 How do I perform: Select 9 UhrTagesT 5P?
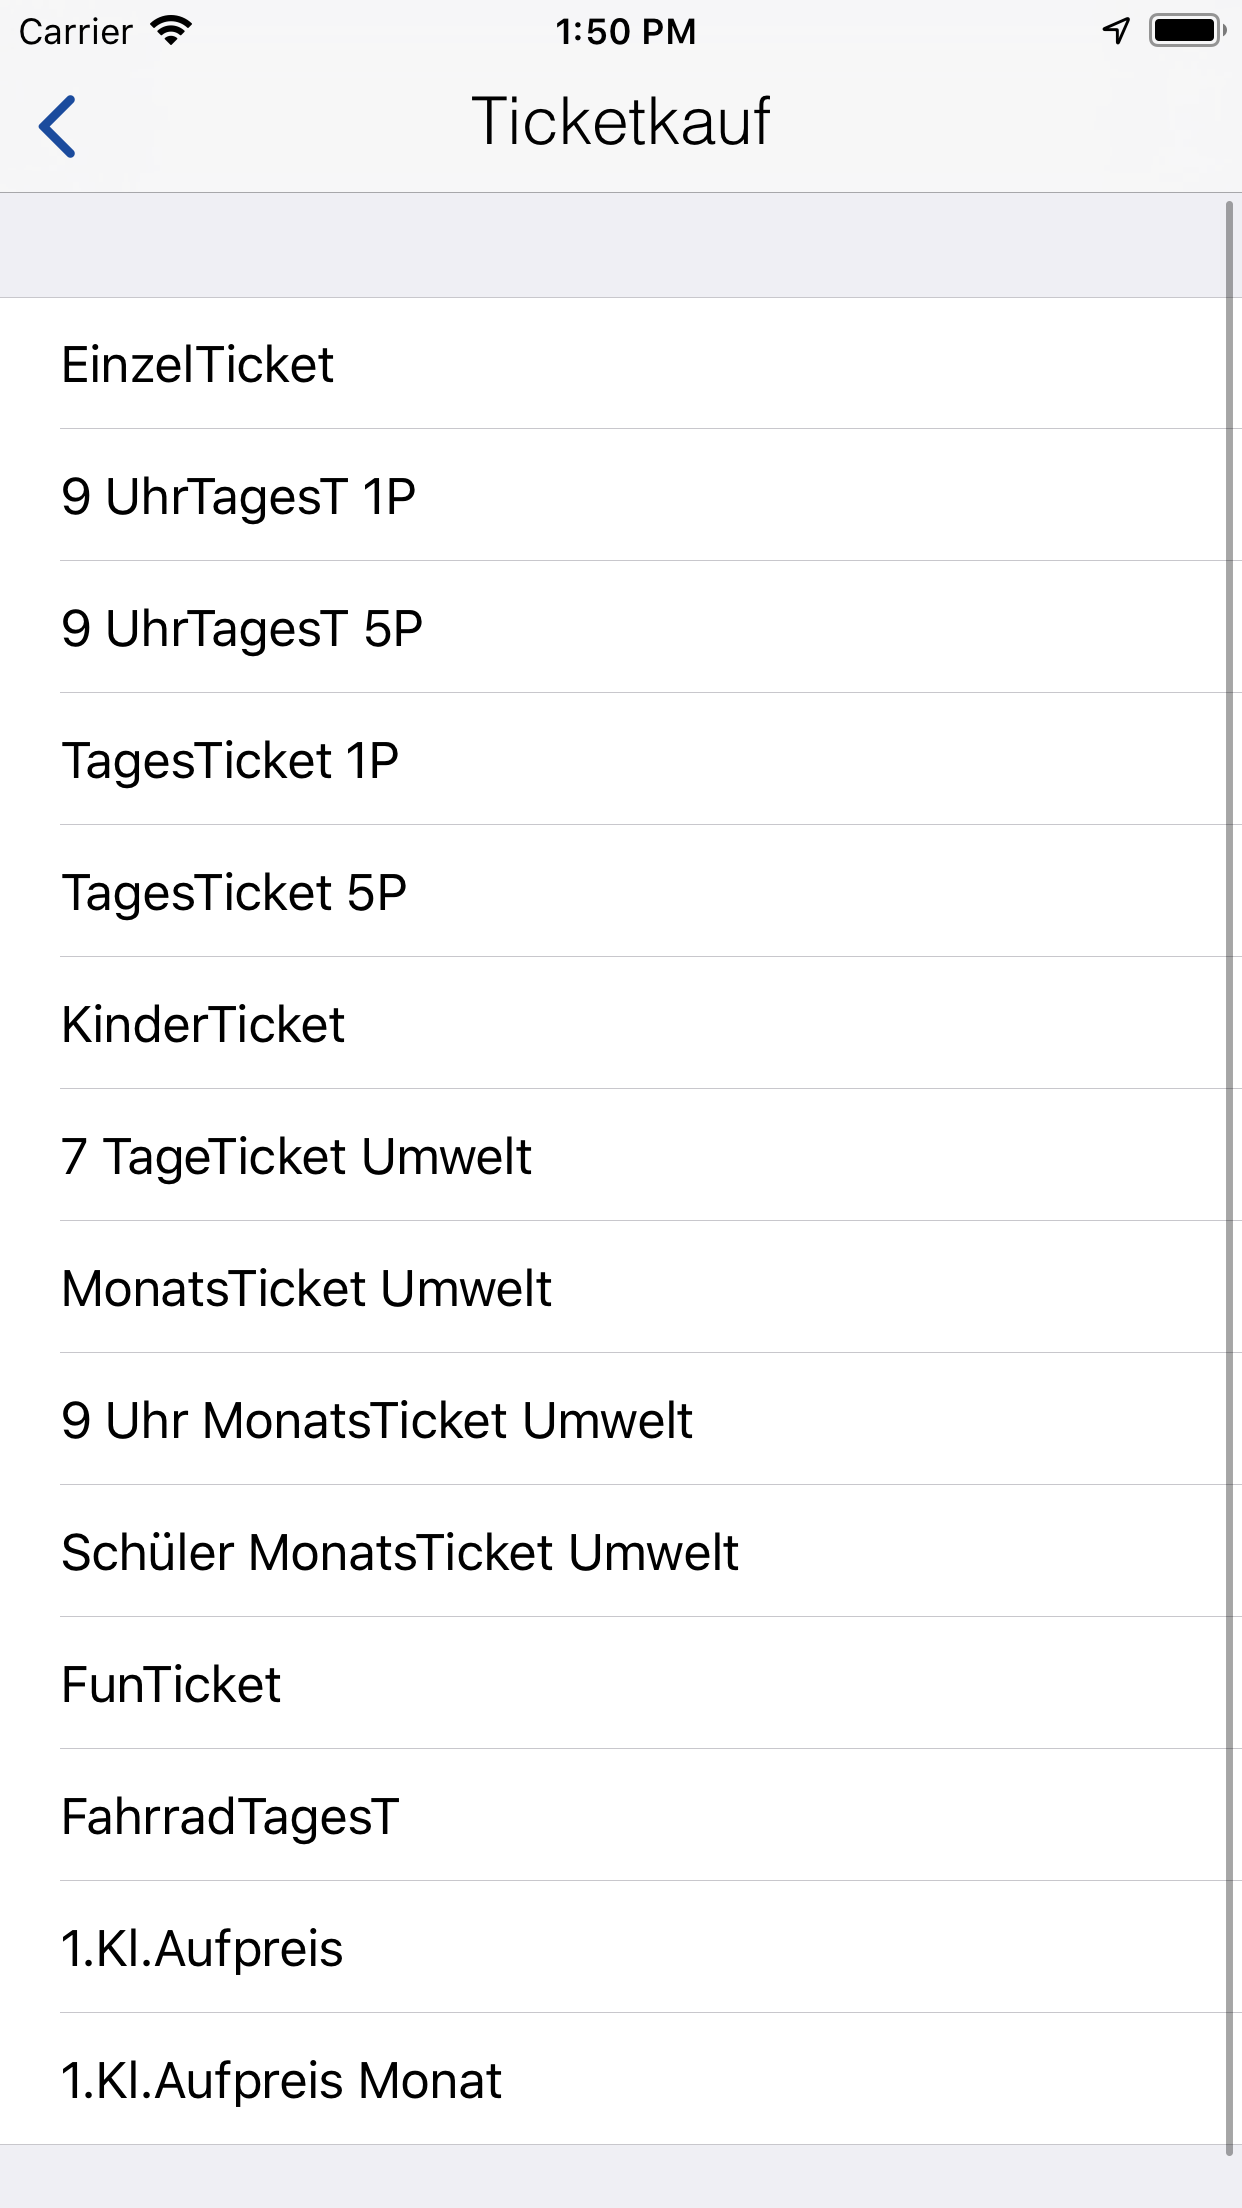click(x=620, y=627)
